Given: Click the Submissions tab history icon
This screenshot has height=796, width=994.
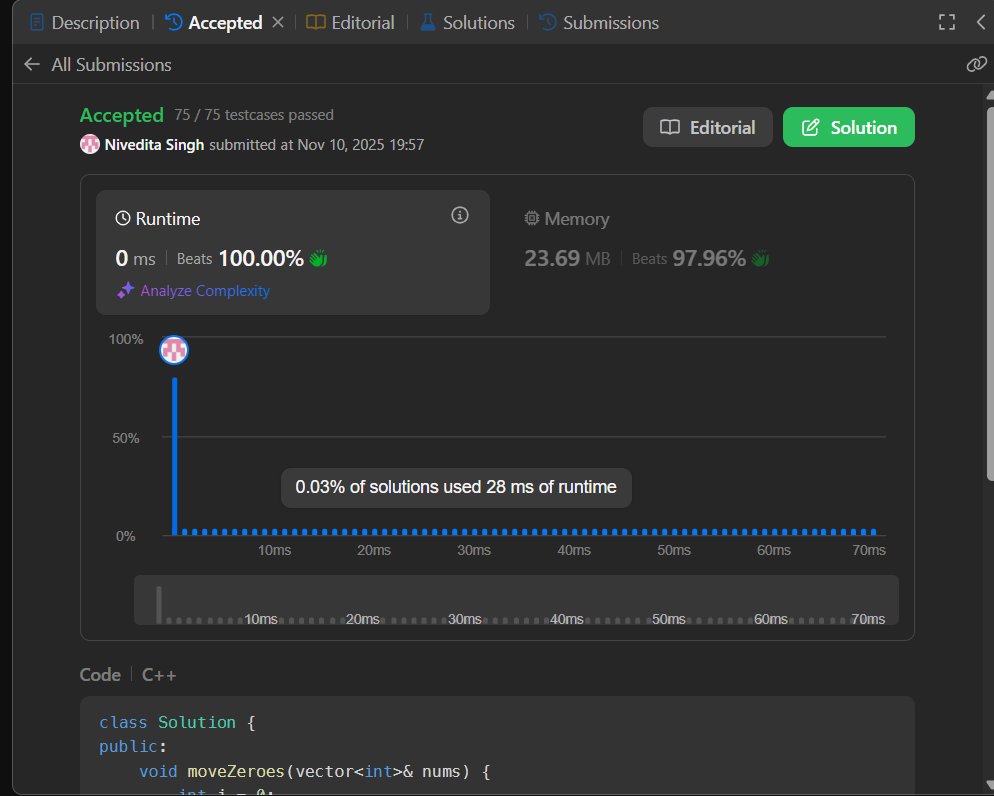Looking at the screenshot, I should click(547, 22).
